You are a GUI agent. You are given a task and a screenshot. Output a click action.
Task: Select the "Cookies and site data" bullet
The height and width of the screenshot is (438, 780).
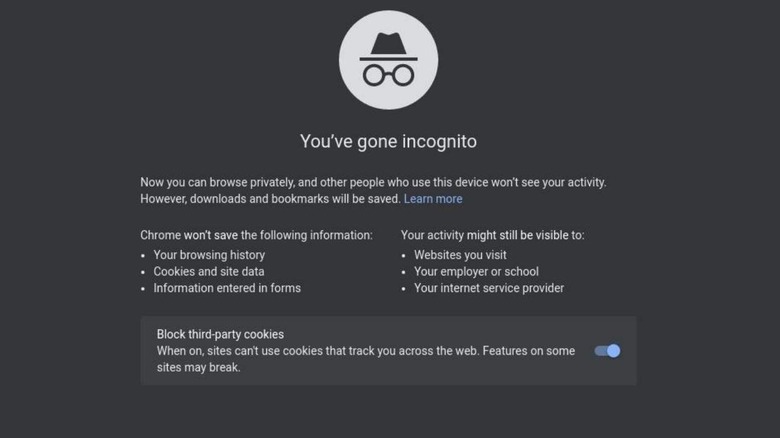click(x=210, y=271)
